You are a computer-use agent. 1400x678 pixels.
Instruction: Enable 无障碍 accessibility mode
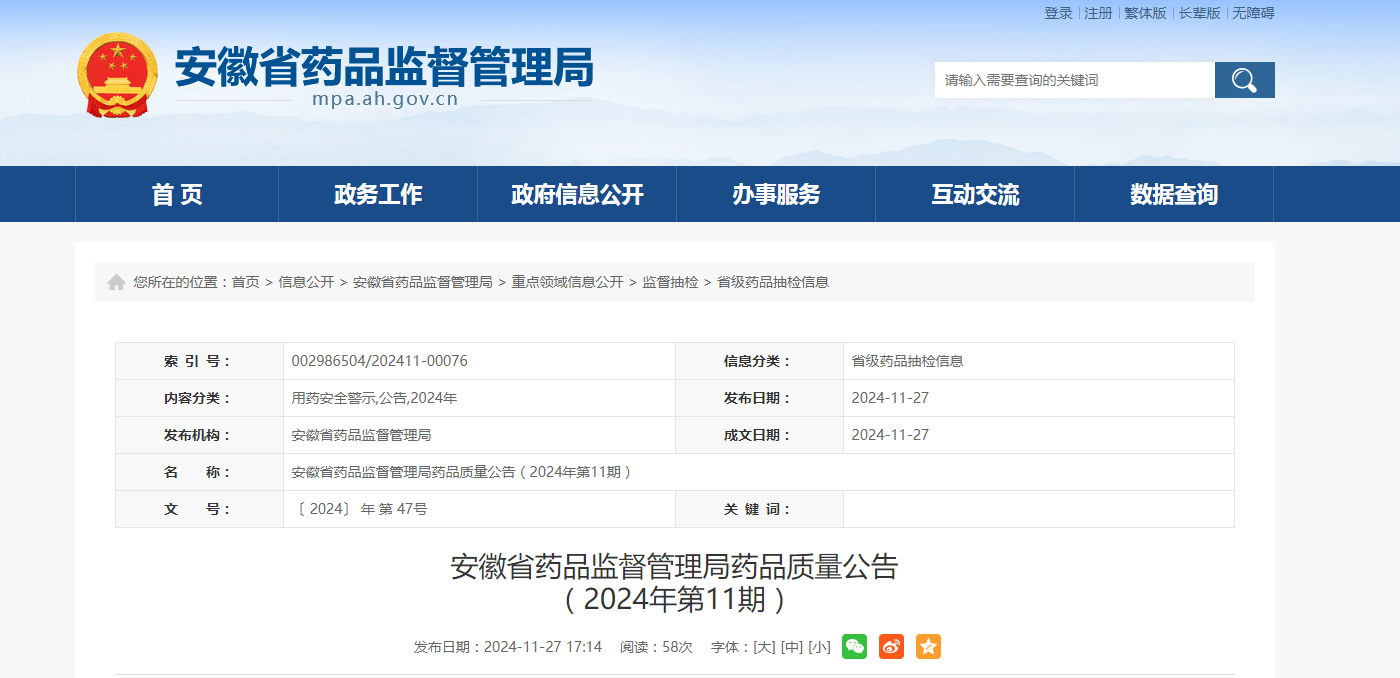point(1253,13)
